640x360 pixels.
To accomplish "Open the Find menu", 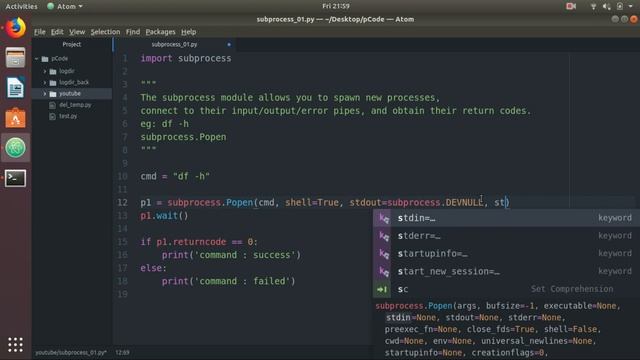I will point(133,32).
